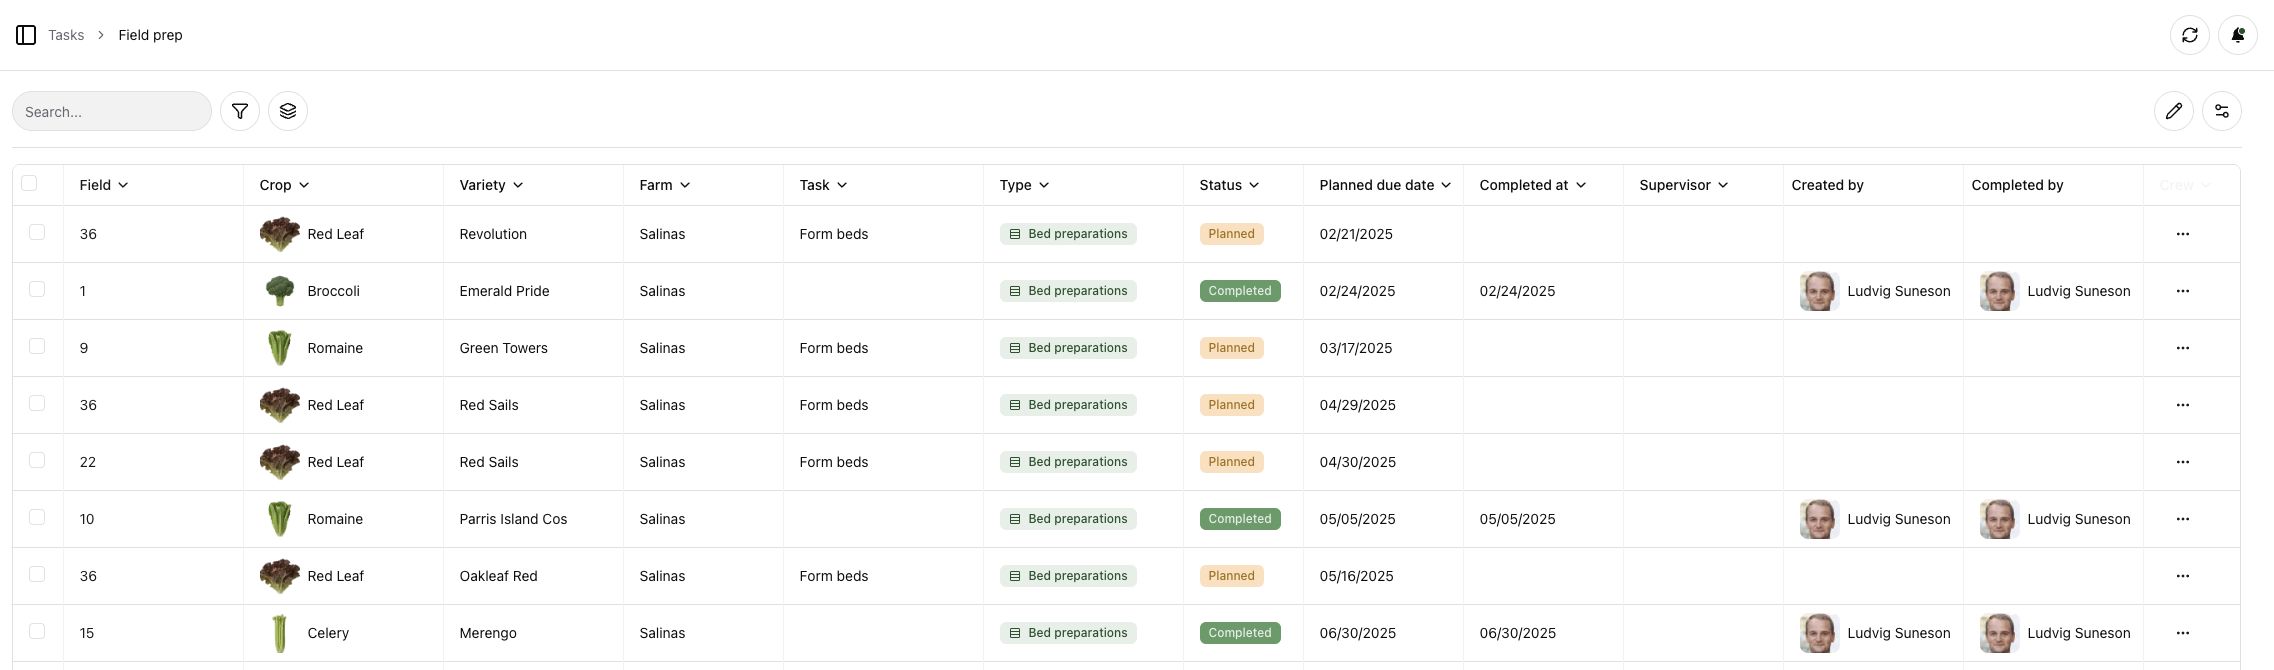Screen dimensions: 2274x670
Task: Check the Oakleaf Red row checkbox
Action: (37, 574)
